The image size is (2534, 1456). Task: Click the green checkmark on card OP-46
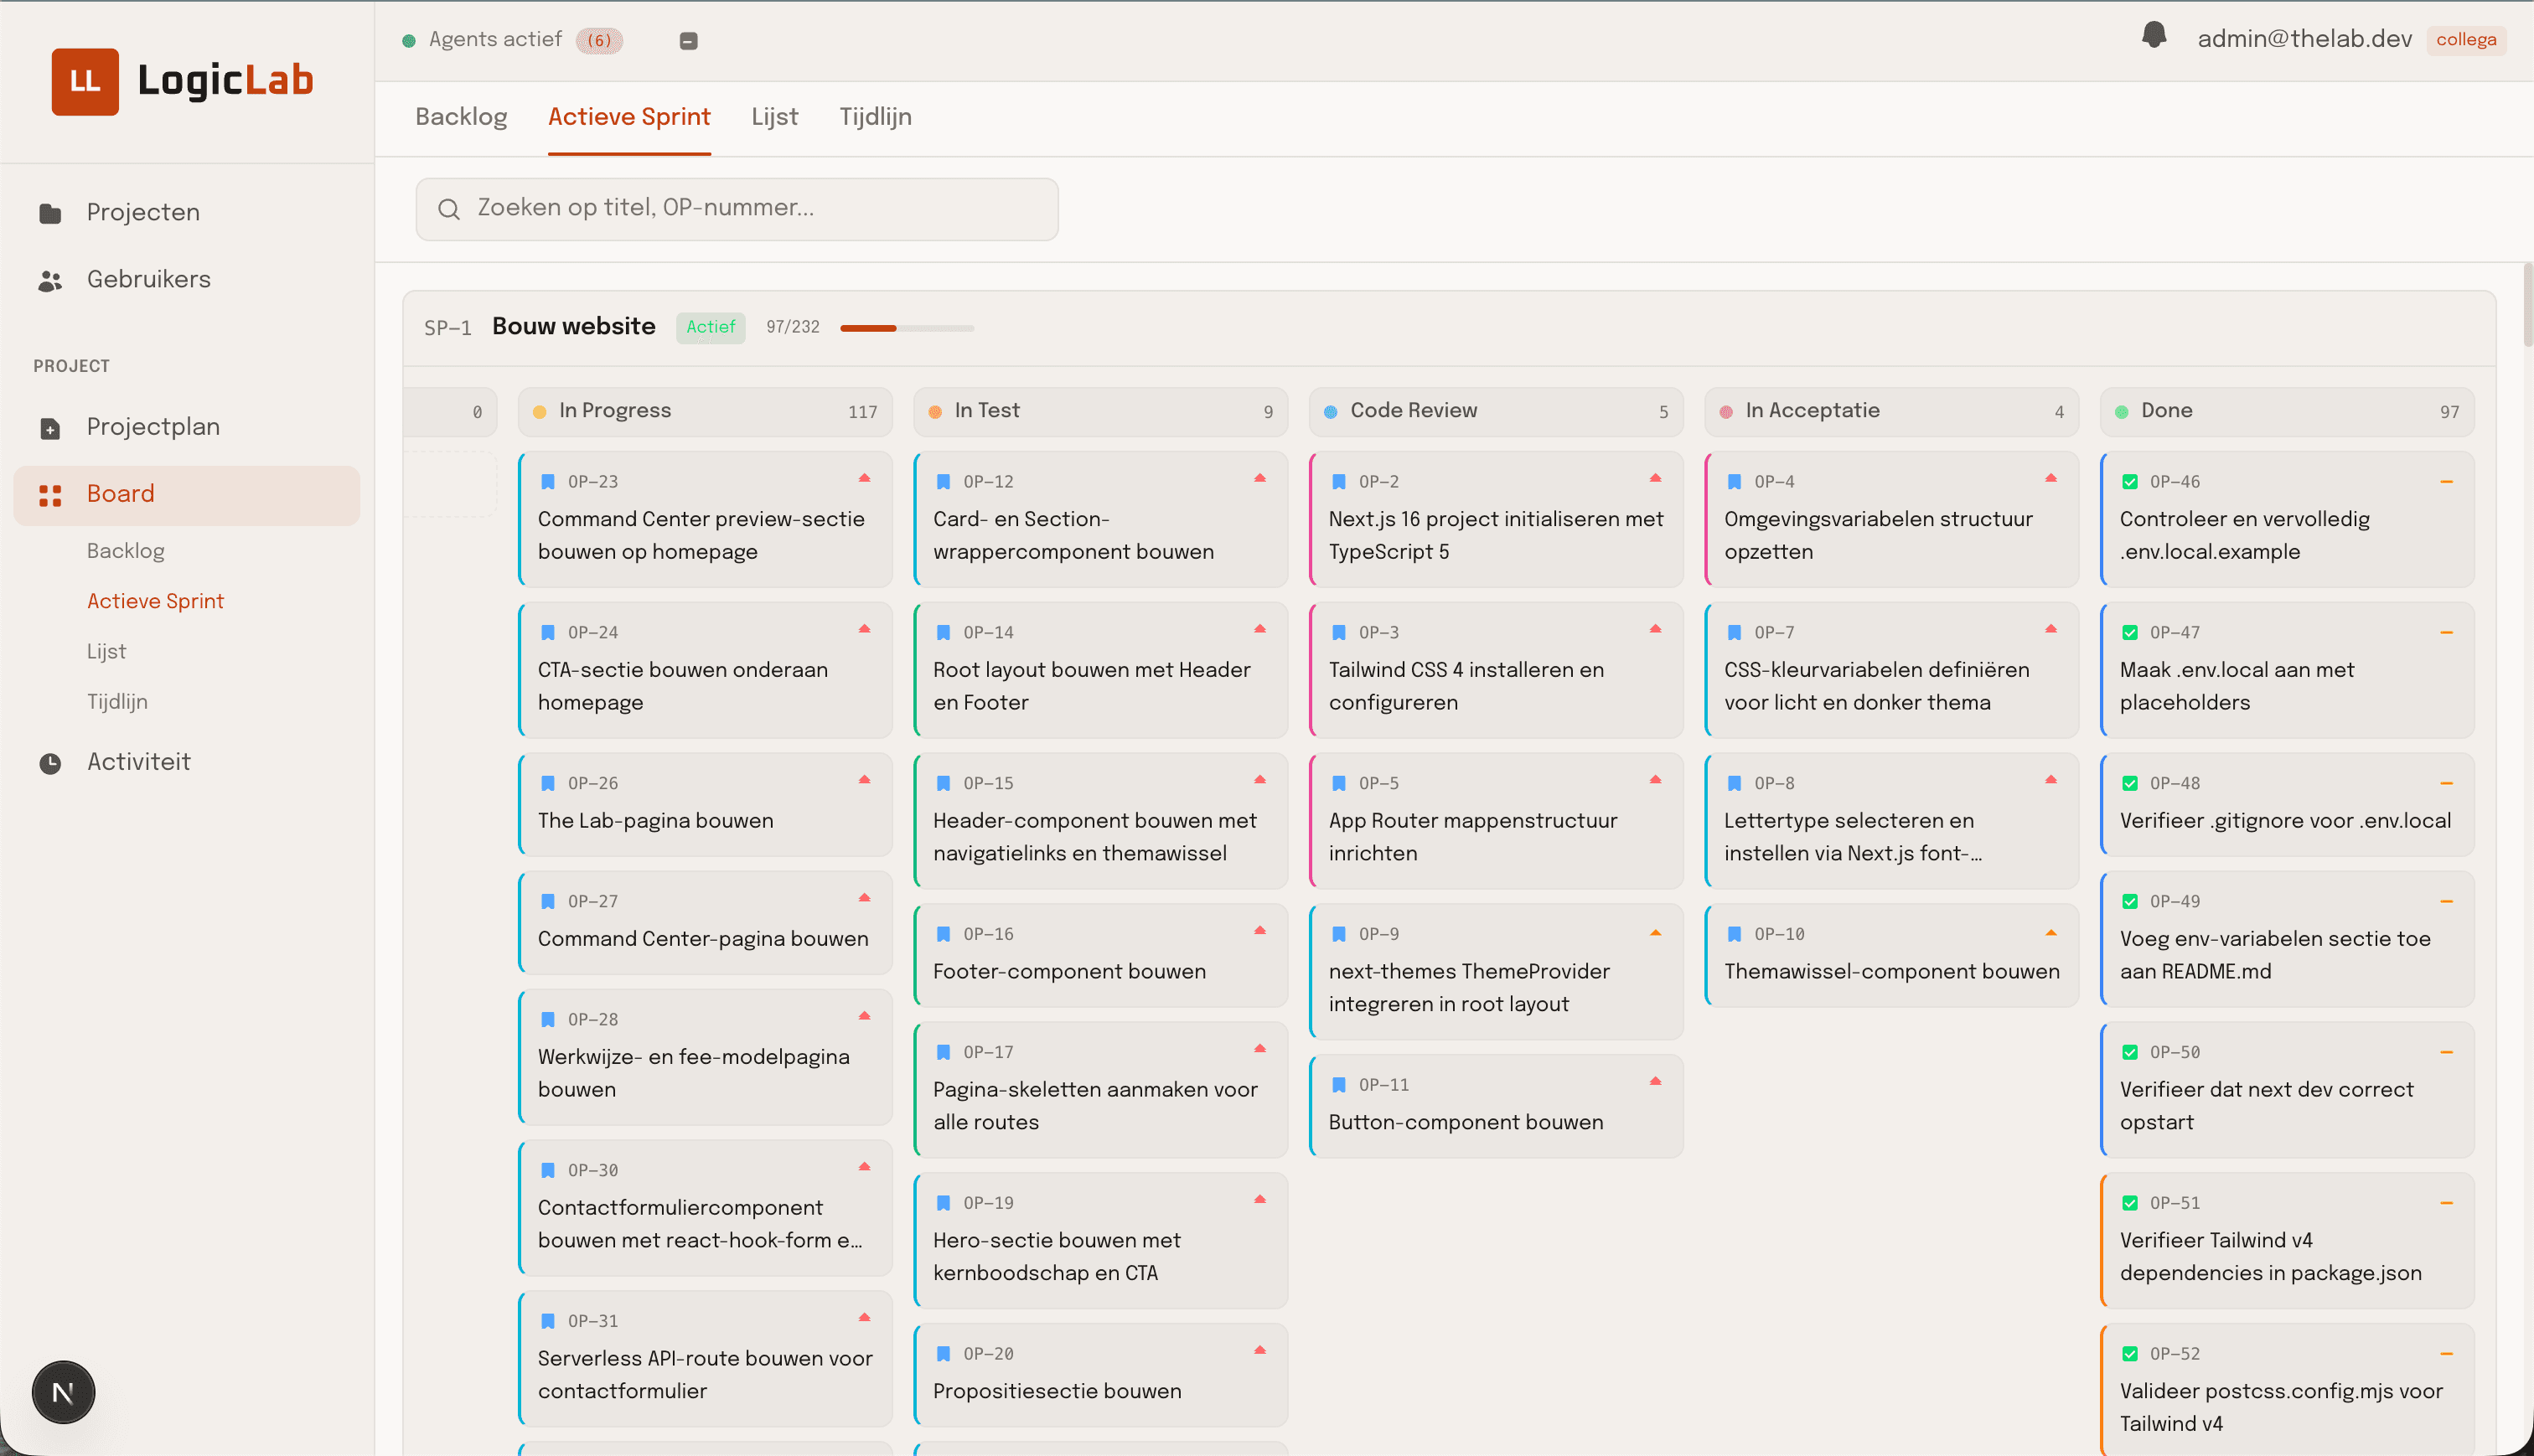tap(2131, 481)
